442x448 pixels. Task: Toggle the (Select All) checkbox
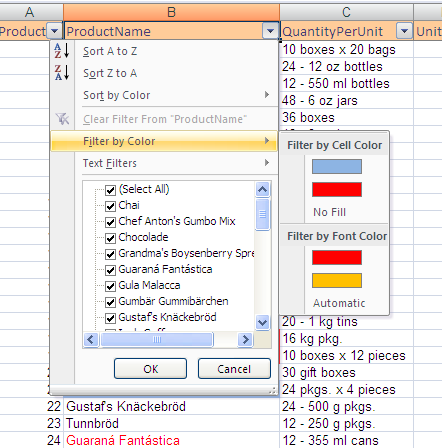[x=110, y=190]
